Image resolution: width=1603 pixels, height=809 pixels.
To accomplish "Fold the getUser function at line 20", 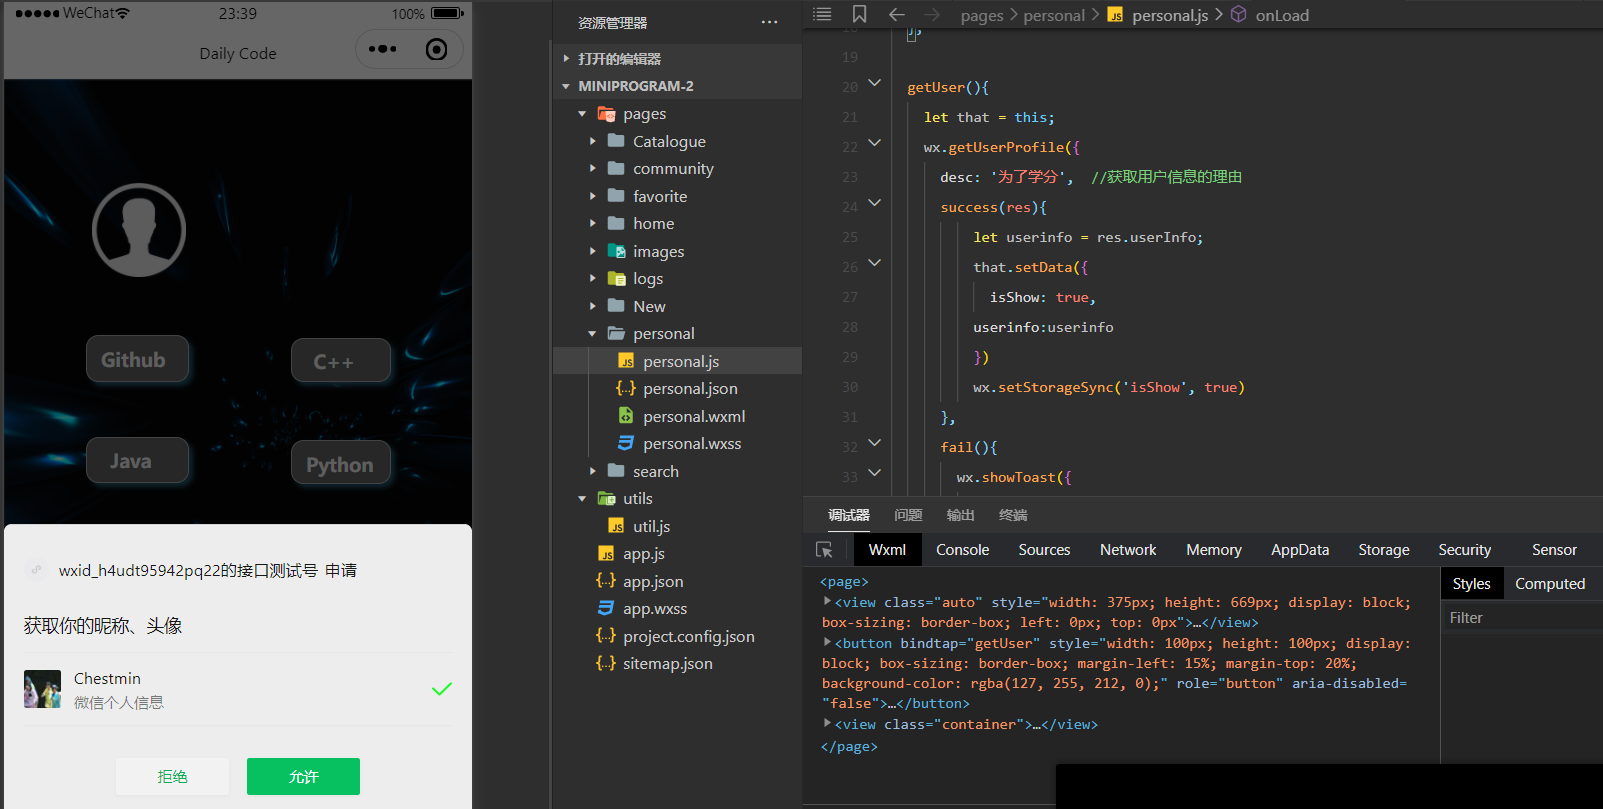I will pos(874,83).
